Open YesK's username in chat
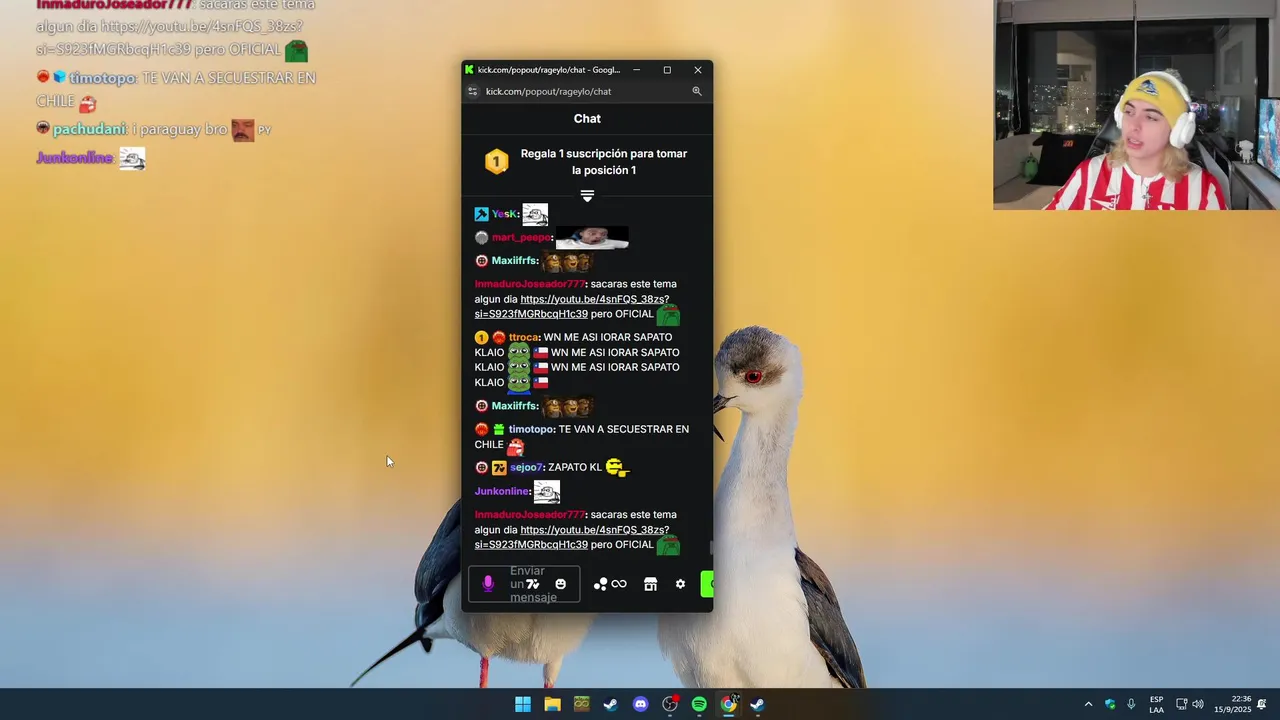The image size is (1280, 720). pos(505,214)
